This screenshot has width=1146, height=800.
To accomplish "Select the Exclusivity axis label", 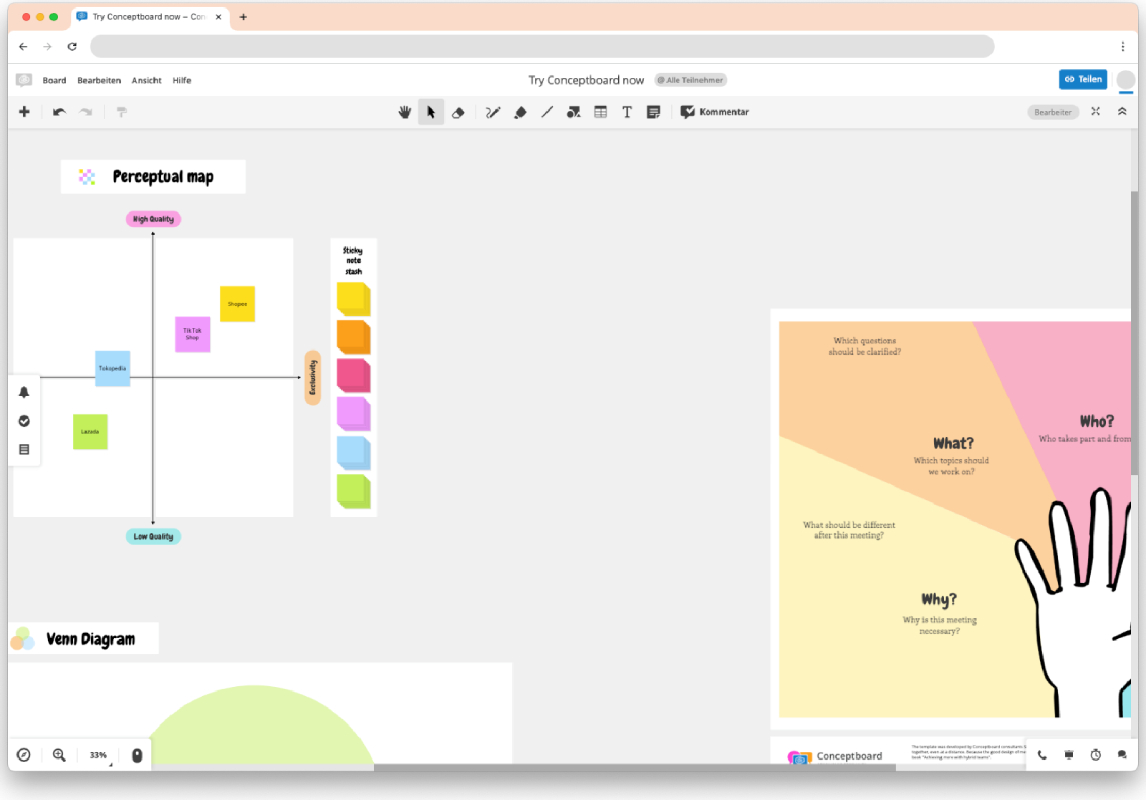I will pos(312,378).
